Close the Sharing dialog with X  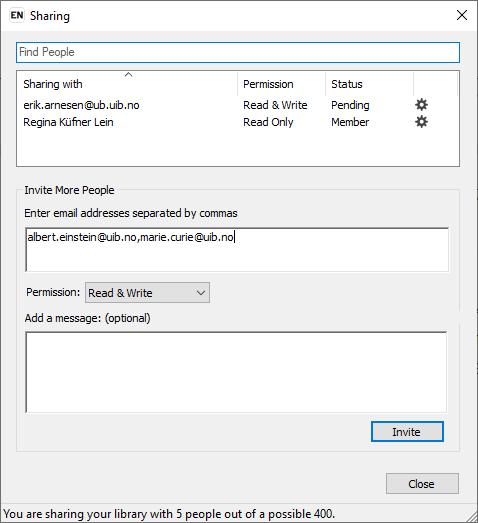pos(462,15)
